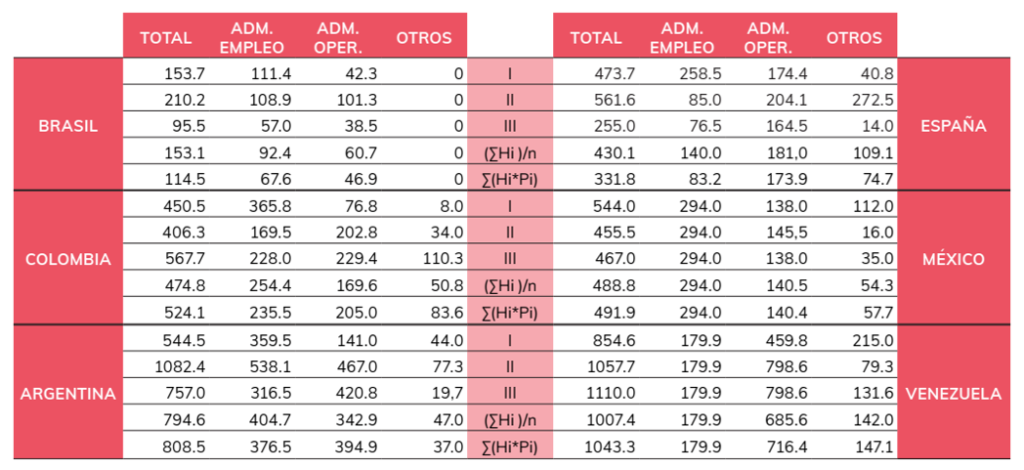Select the COLOMBIA country label cell
This screenshot has width=1024, height=470.
[68, 259]
